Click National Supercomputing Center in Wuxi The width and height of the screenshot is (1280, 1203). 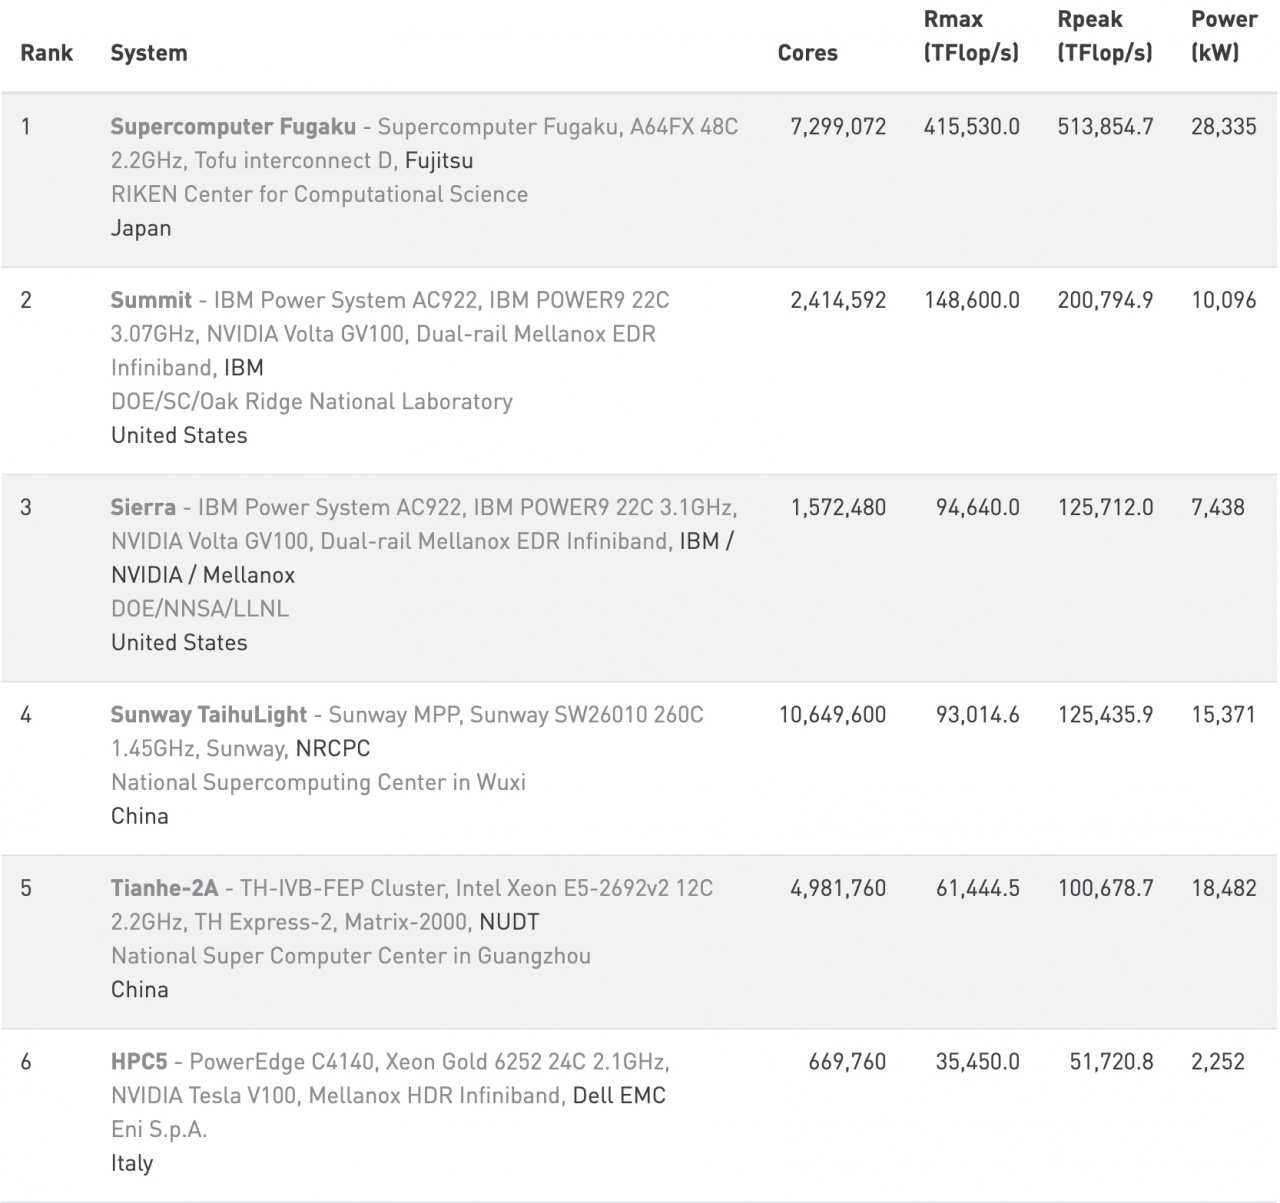click(318, 783)
